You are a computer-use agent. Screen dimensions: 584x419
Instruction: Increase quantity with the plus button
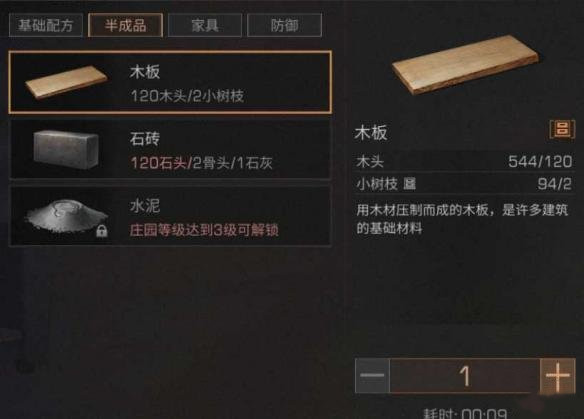point(558,375)
